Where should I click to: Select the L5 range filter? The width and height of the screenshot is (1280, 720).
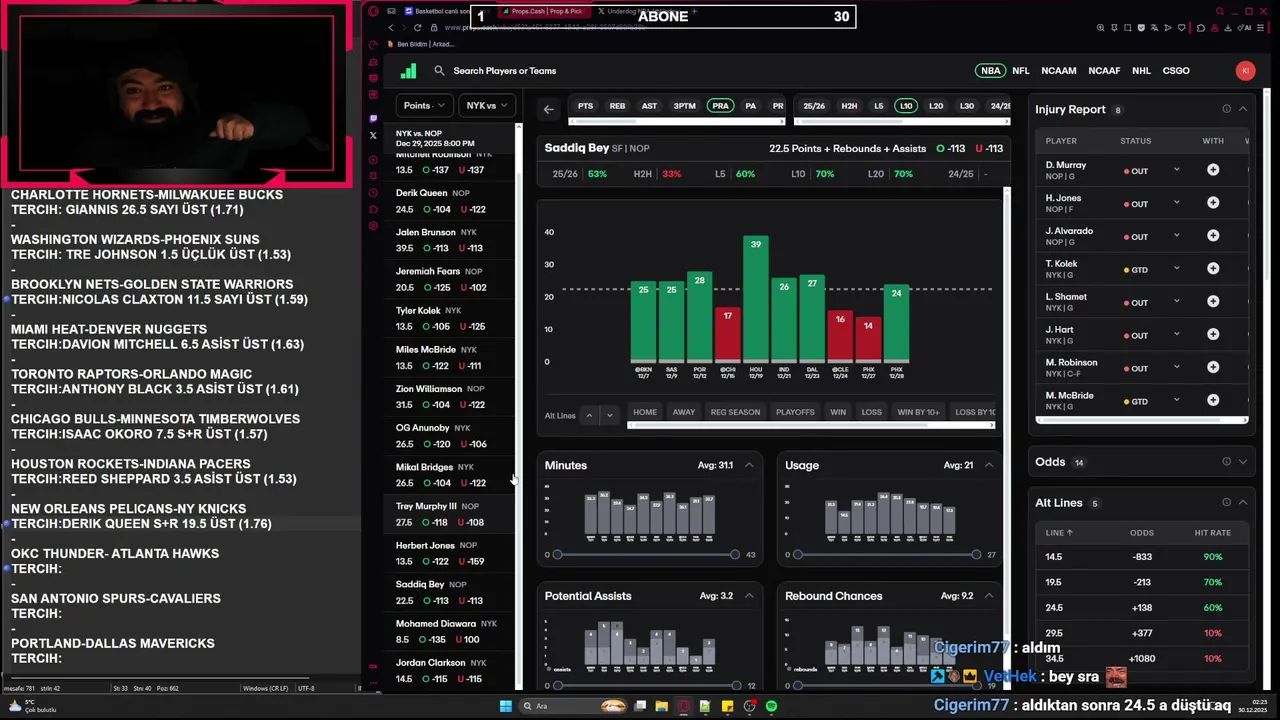click(x=878, y=106)
